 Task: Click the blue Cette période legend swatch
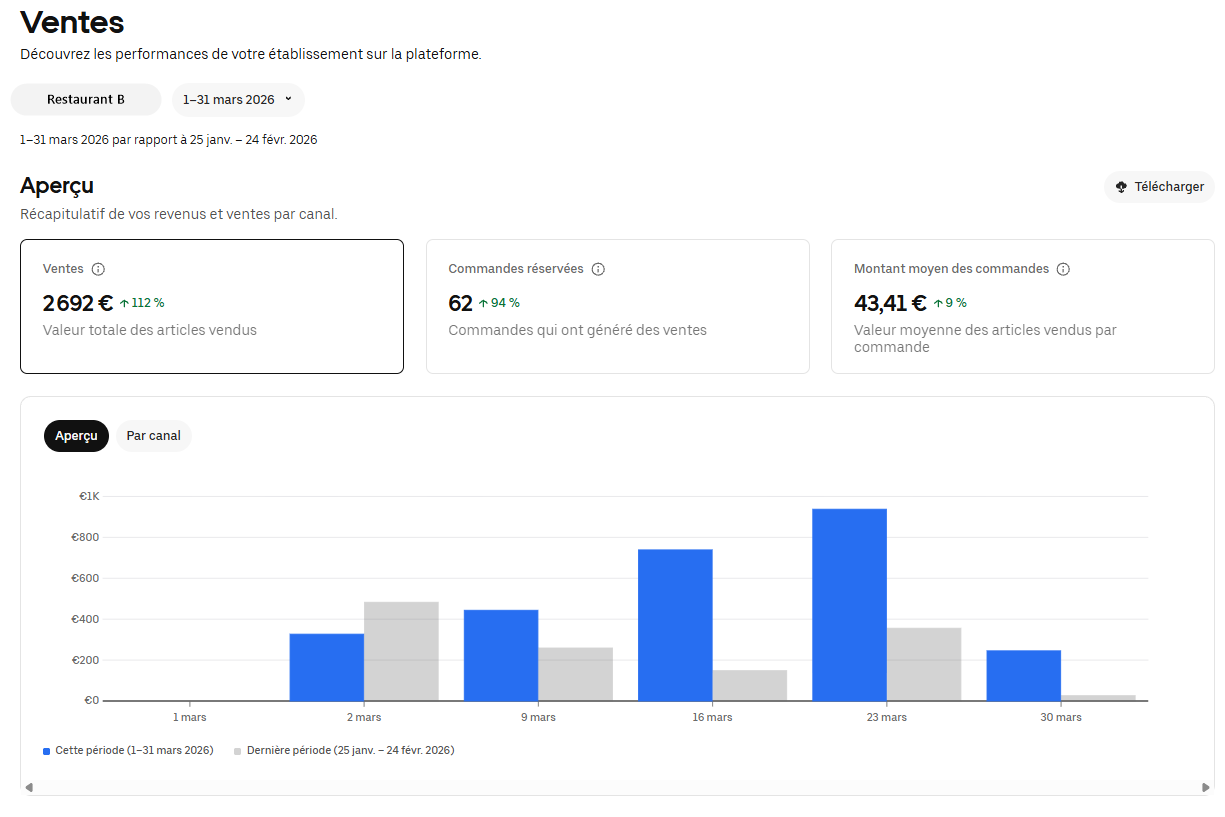[x=47, y=751]
